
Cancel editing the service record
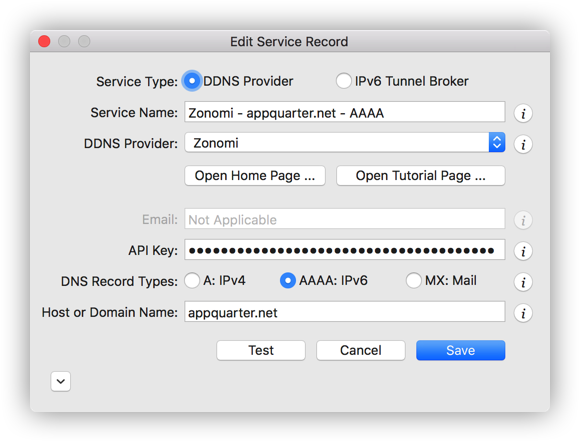tap(361, 350)
